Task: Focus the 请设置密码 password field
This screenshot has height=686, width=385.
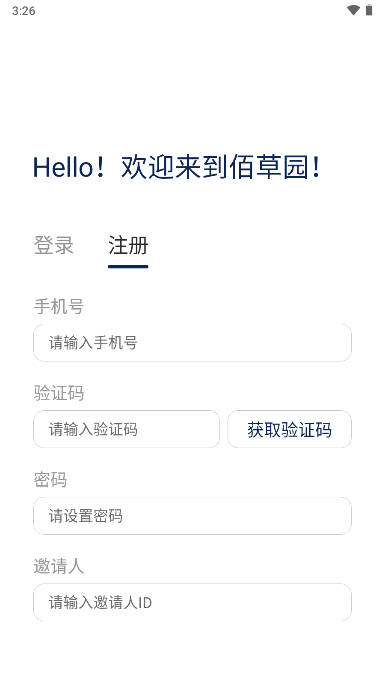Action: click(192, 515)
